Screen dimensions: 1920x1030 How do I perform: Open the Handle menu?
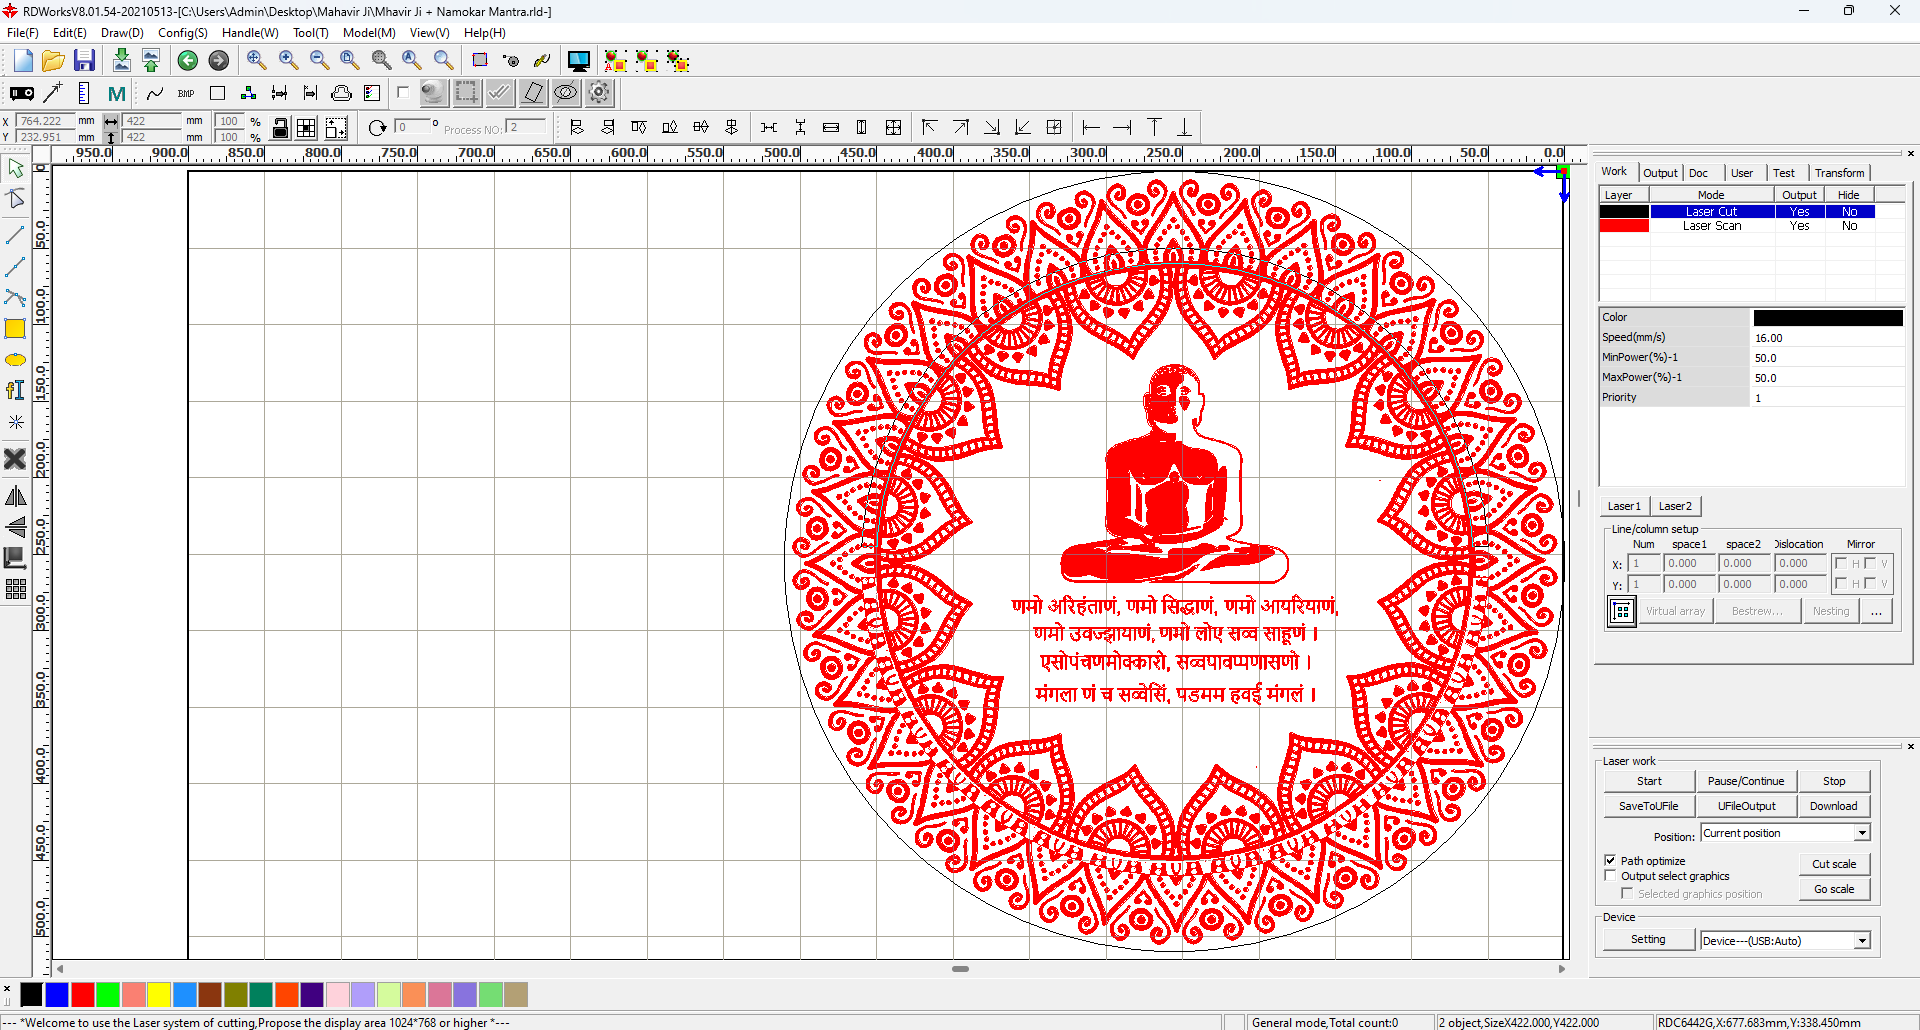(250, 32)
